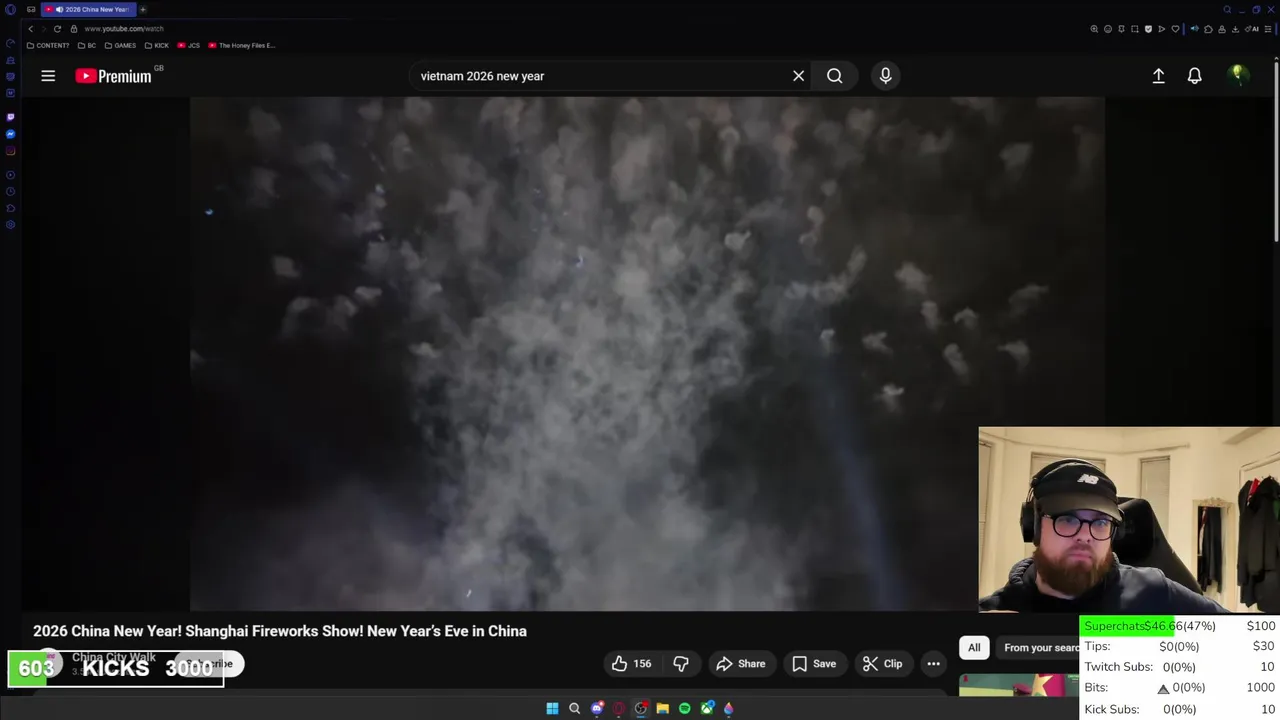Click the fireworks video player
Viewport: 1280px width, 720px height.
click(647, 353)
